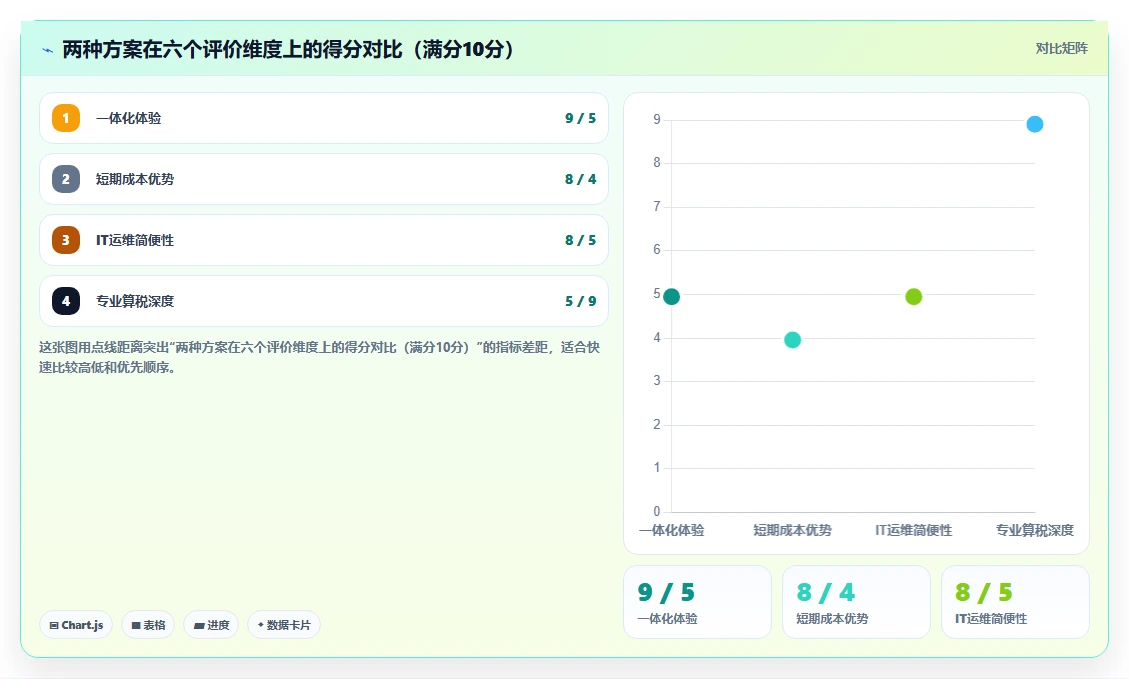This screenshot has height=679, width=1129.
Task: Click the 短期成本优势 x-axis label
Action: click(792, 531)
